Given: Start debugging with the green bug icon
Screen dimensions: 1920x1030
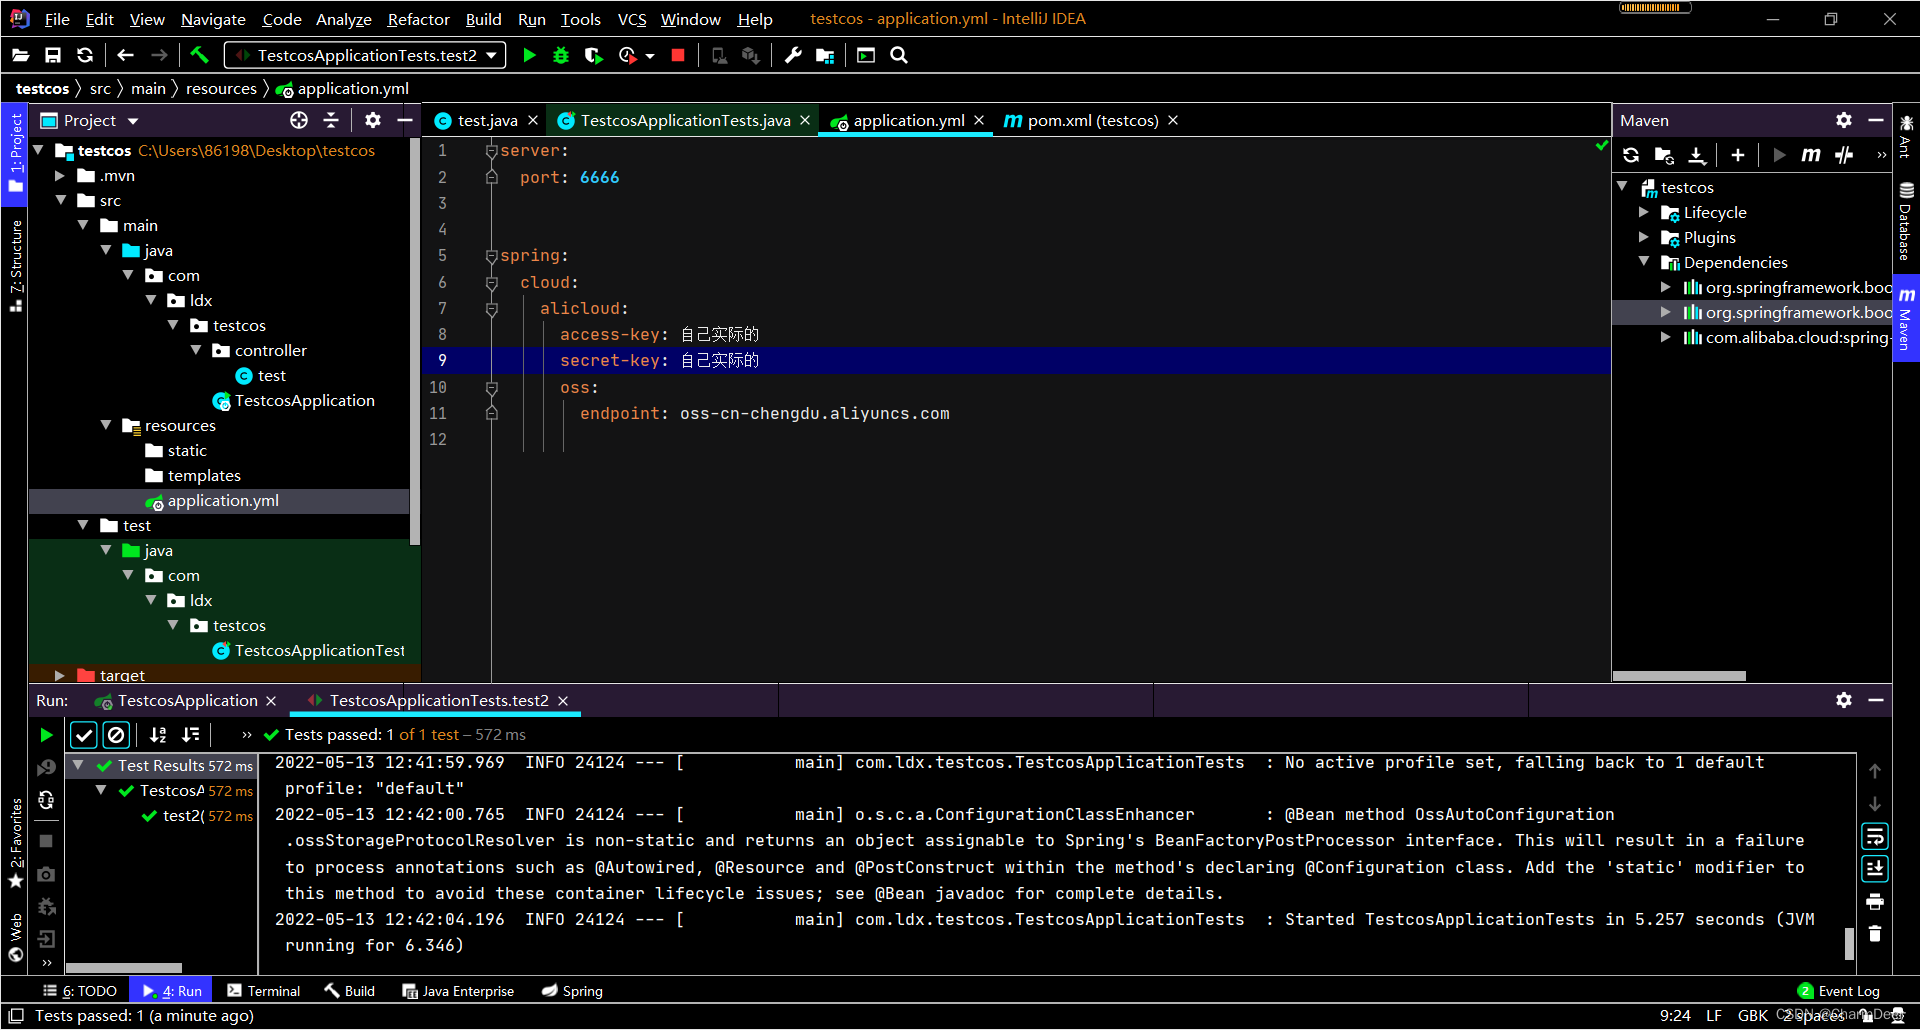Looking at the screenshot, I should [x=561, y=55].
